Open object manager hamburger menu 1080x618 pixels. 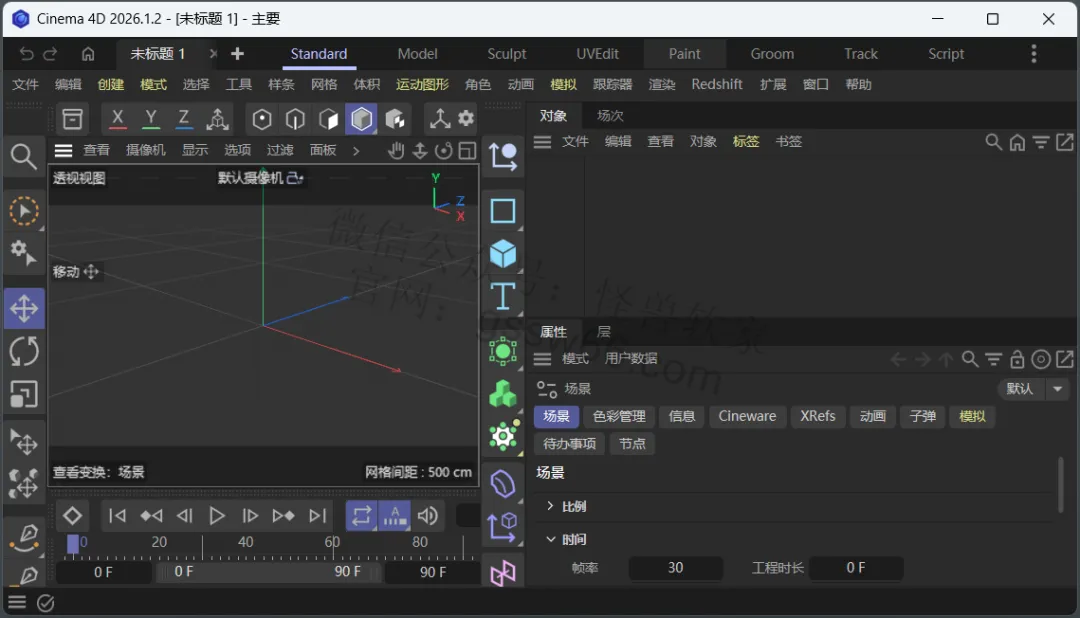(543, 142)
